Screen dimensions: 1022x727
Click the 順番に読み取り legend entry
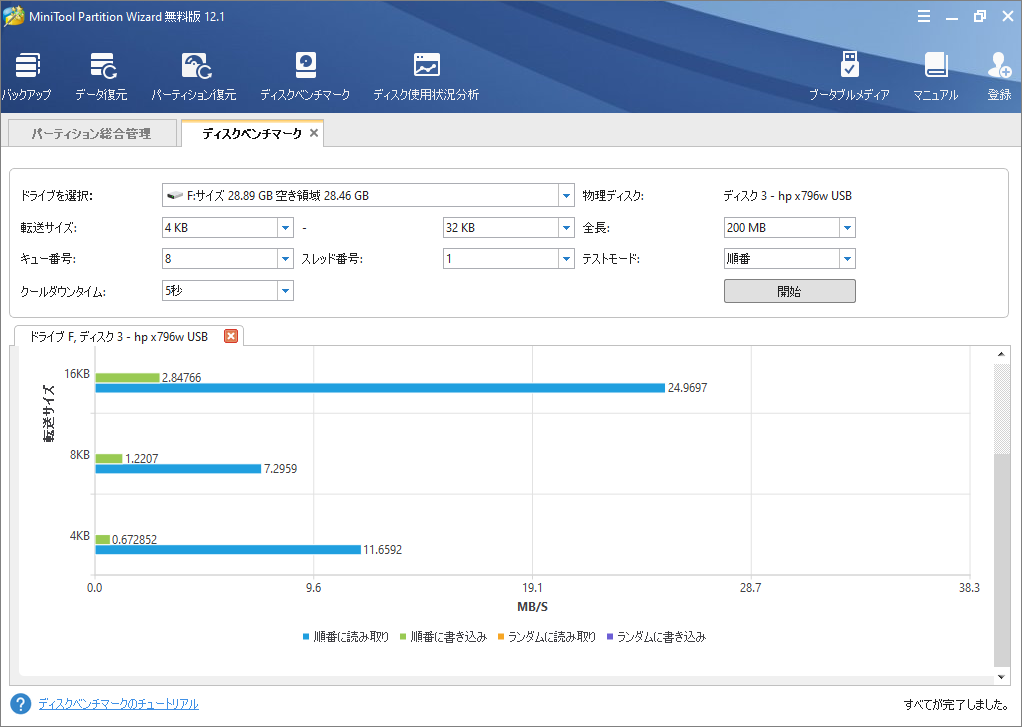pyautogui.click(x=345, y=636)
